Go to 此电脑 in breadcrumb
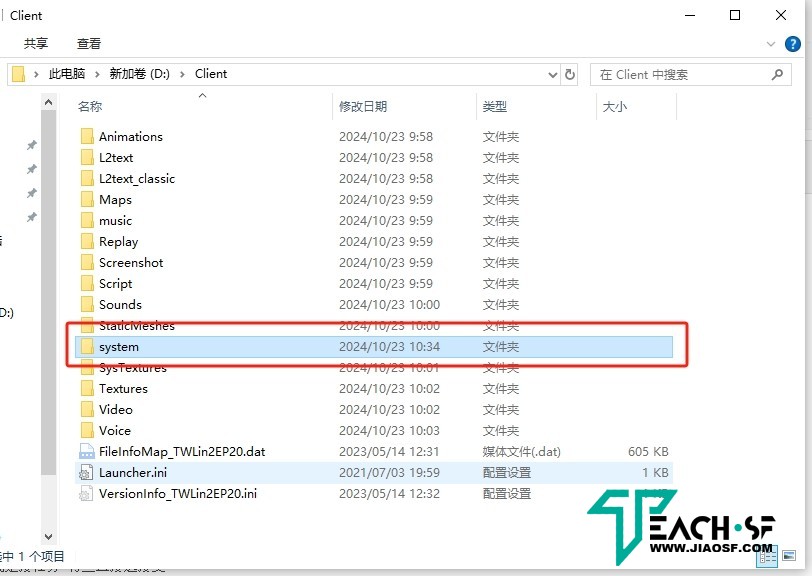The height and width of the screenshot is (576, 812). point(67,74)
